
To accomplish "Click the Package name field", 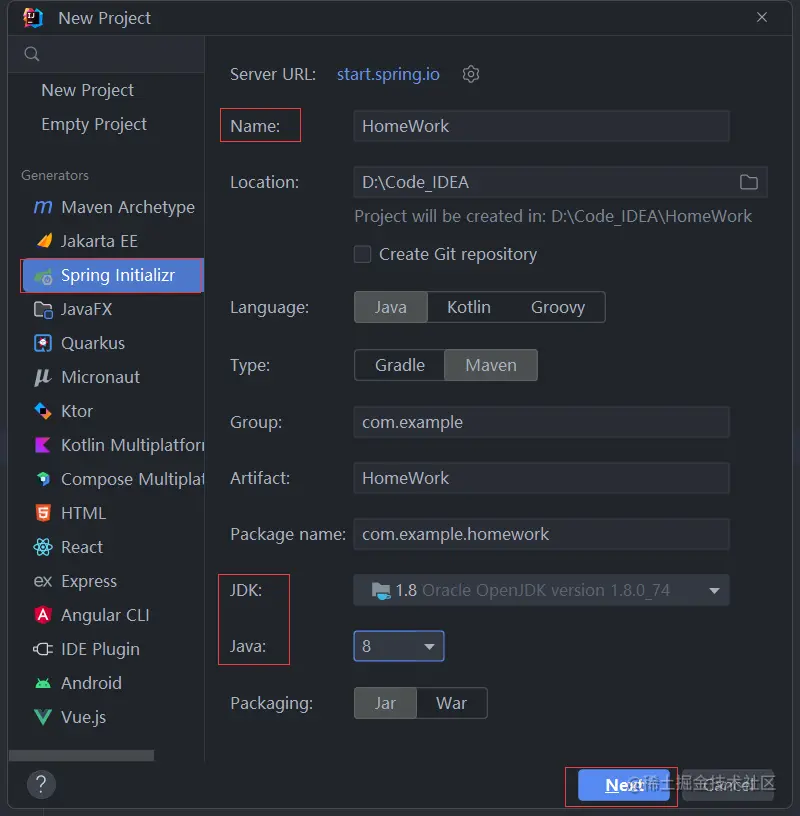I will [x=541, y=534].
